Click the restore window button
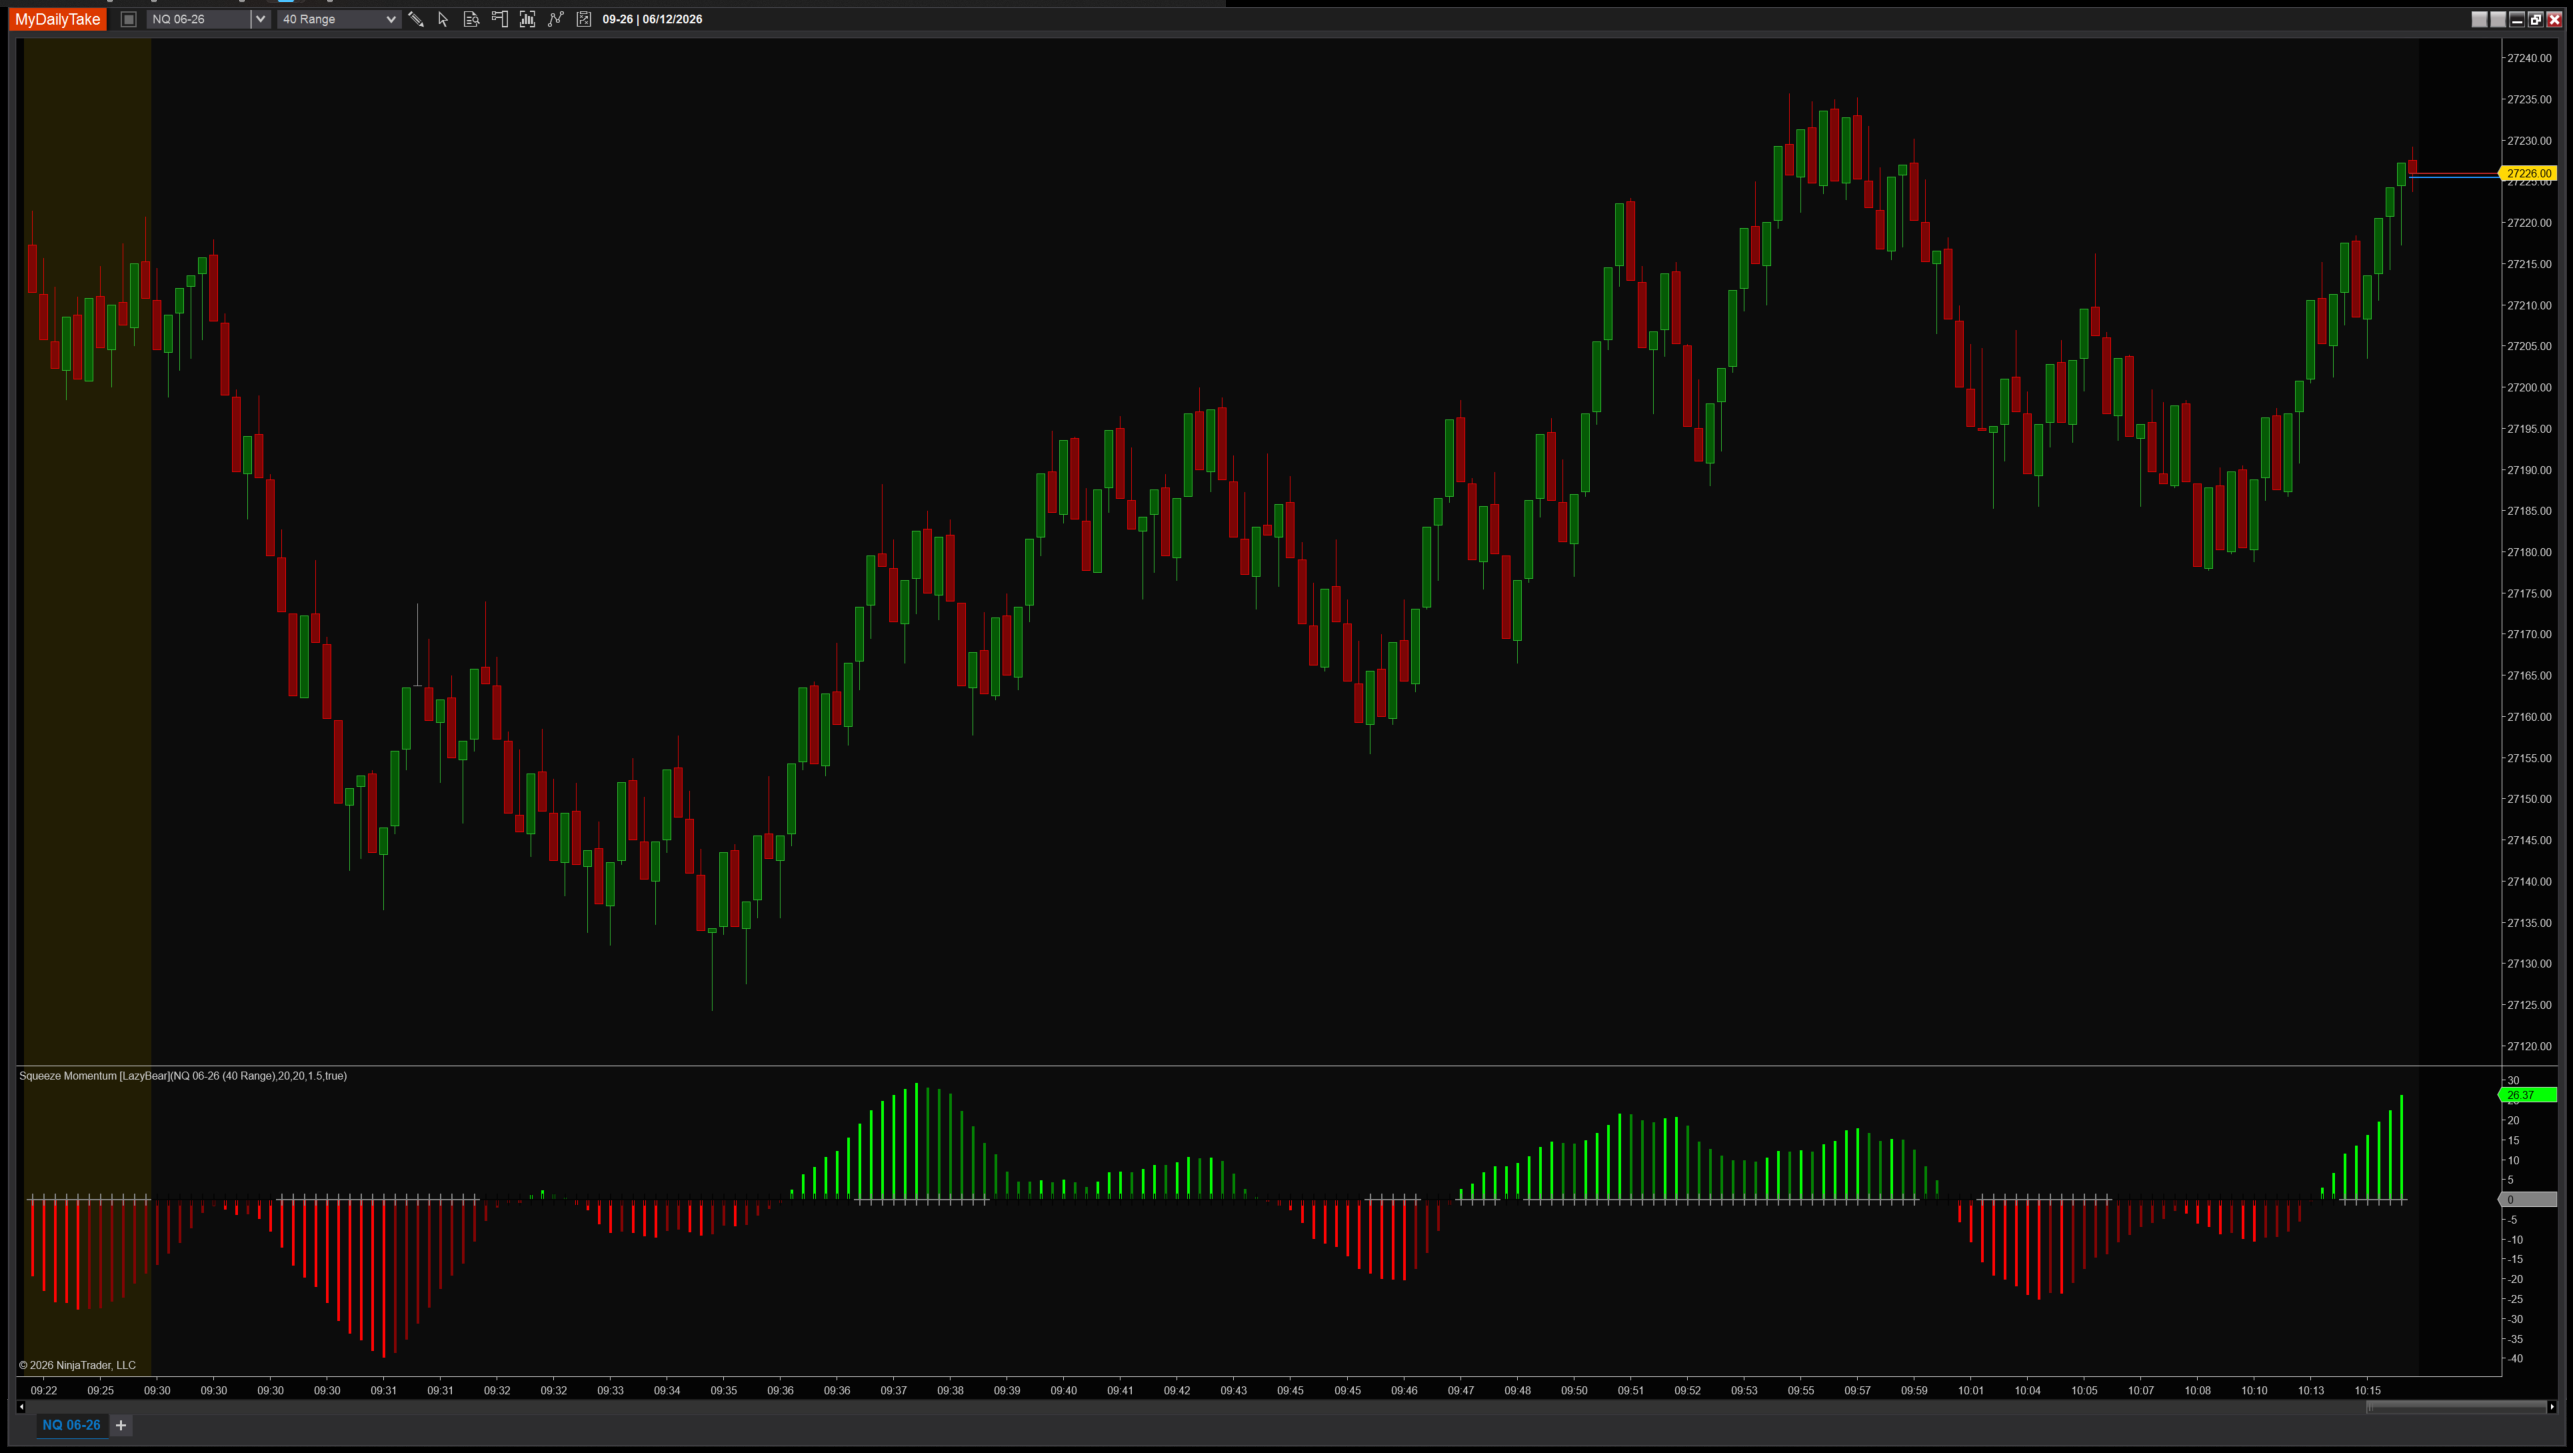 2535,19
